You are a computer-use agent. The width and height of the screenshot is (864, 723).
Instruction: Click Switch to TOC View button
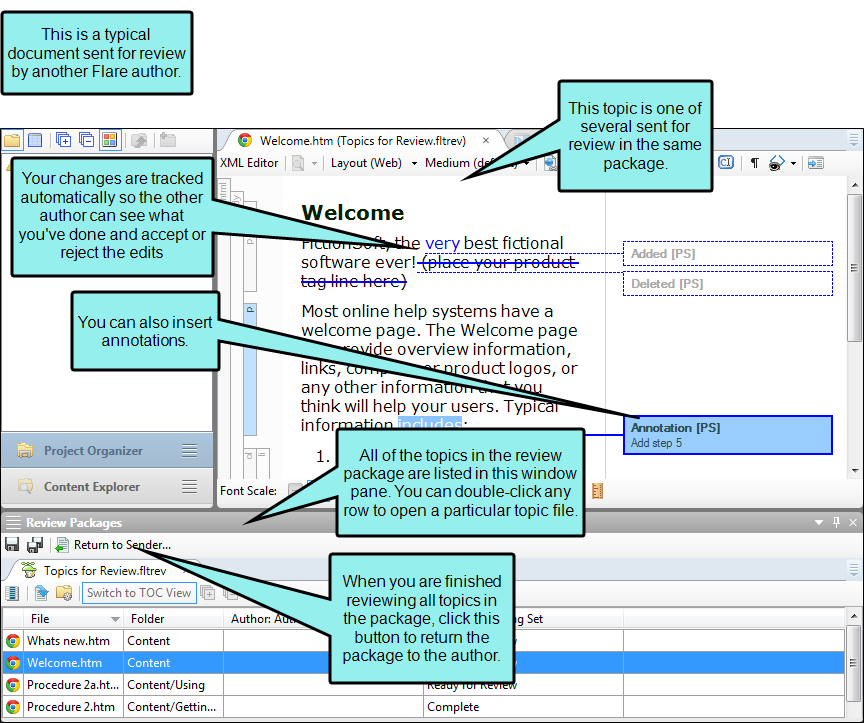pyautogui.click(x=139, y=593)
